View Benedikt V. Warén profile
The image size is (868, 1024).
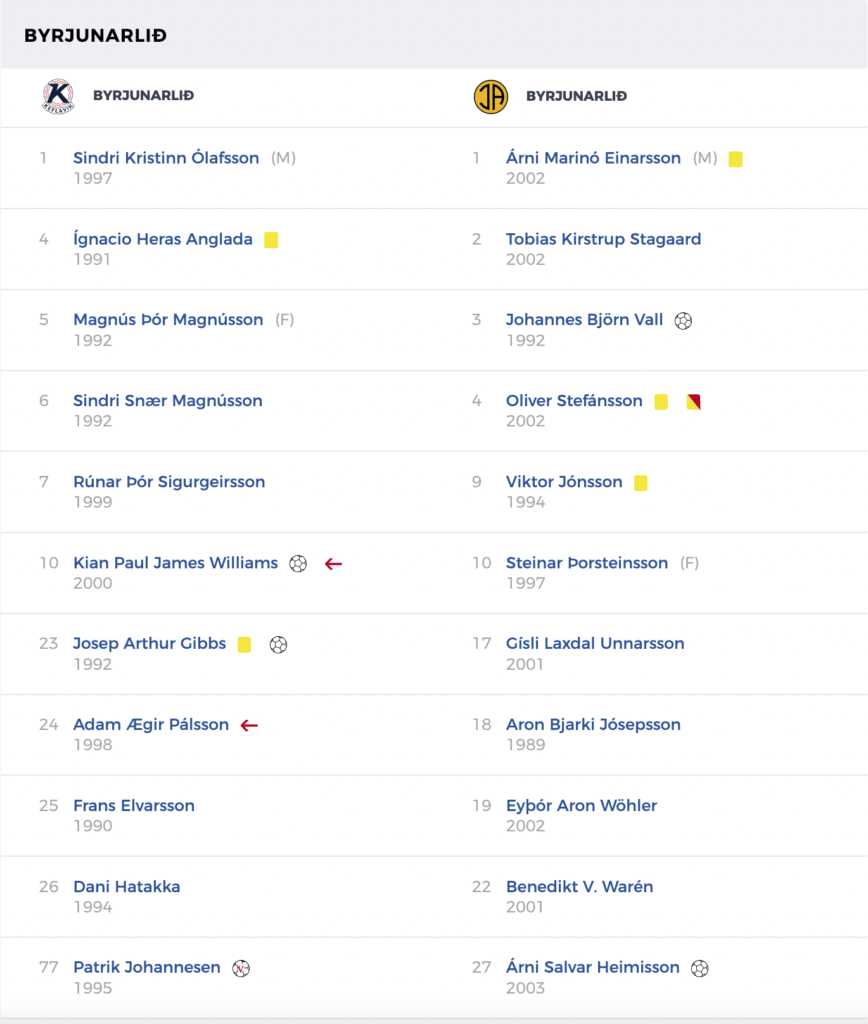(x=579, y=887)
